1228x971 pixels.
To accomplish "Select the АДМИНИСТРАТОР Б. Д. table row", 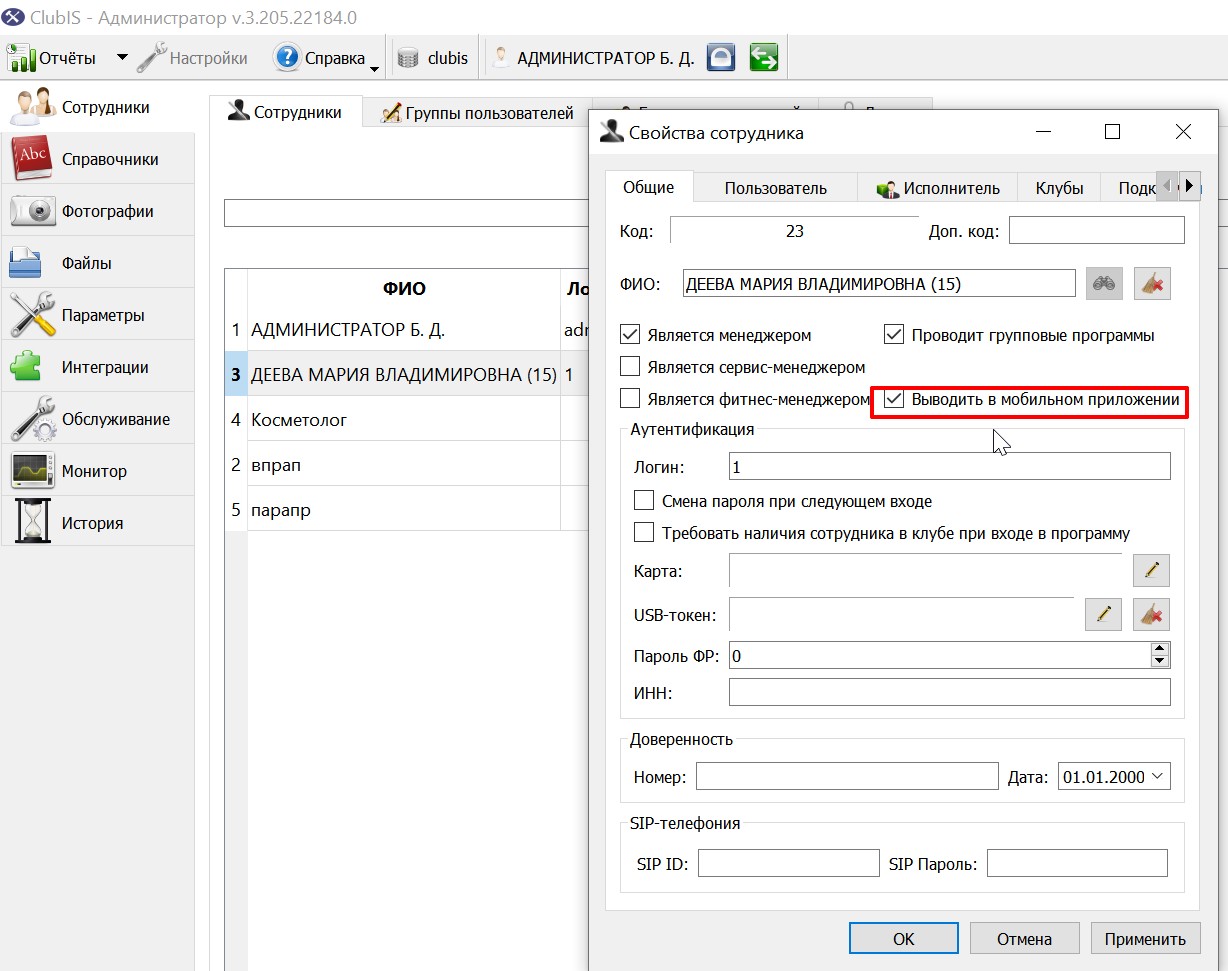I will 406,329.
